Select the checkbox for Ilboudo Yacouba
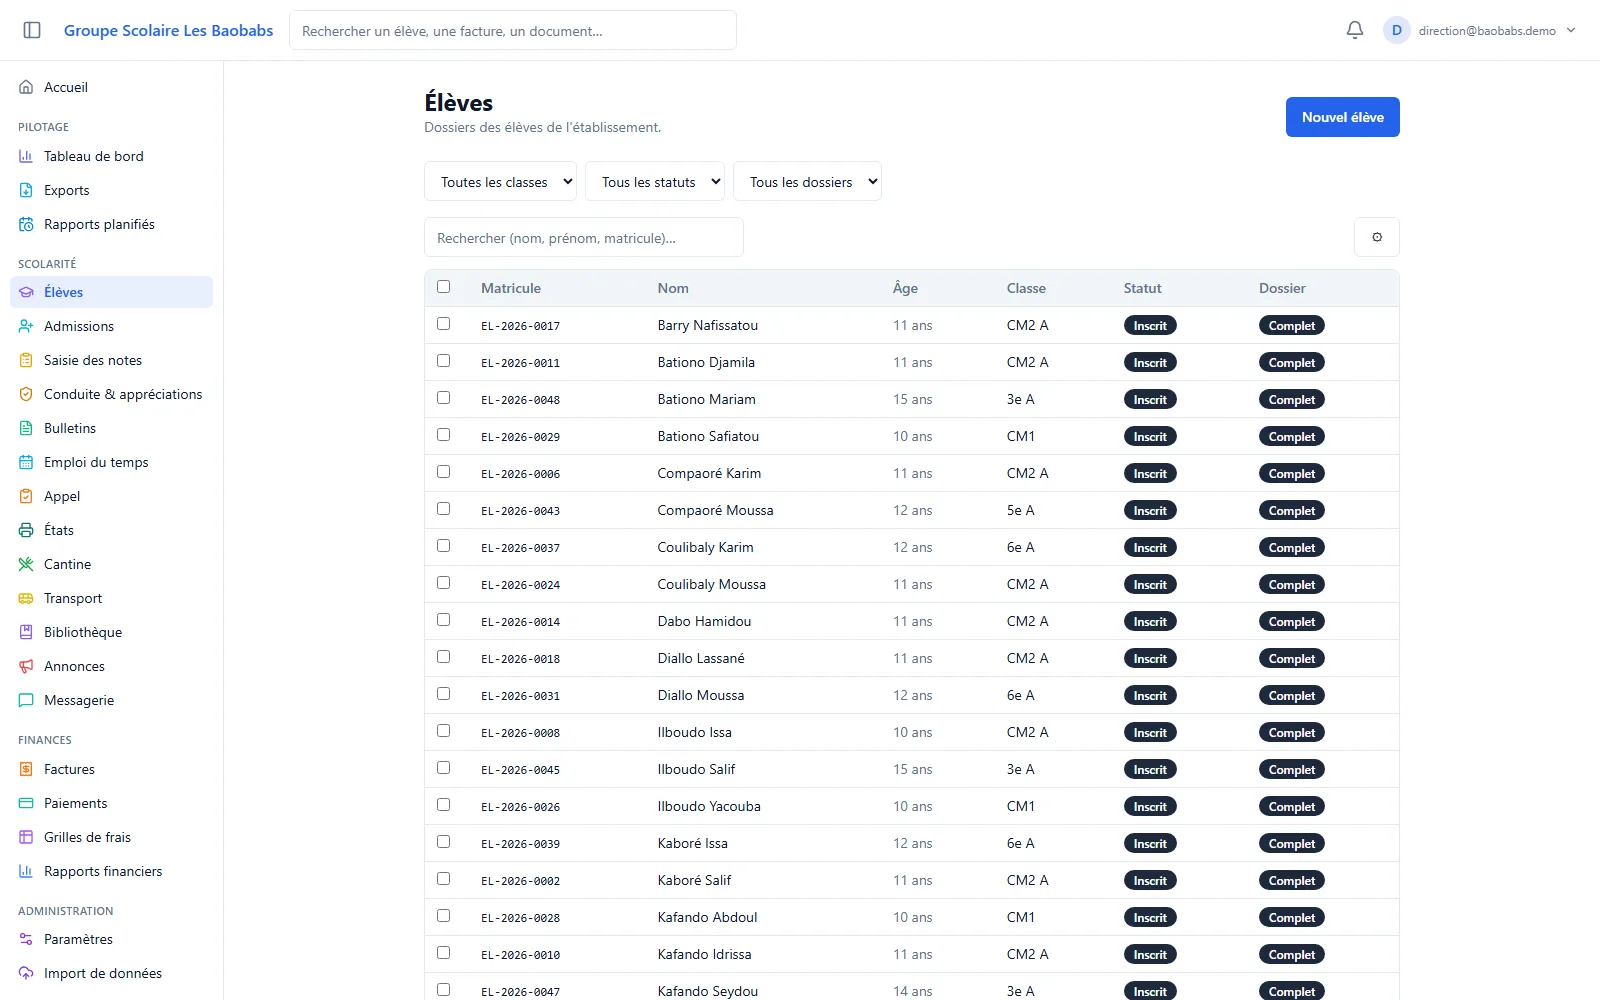 [x=444, y=805]
